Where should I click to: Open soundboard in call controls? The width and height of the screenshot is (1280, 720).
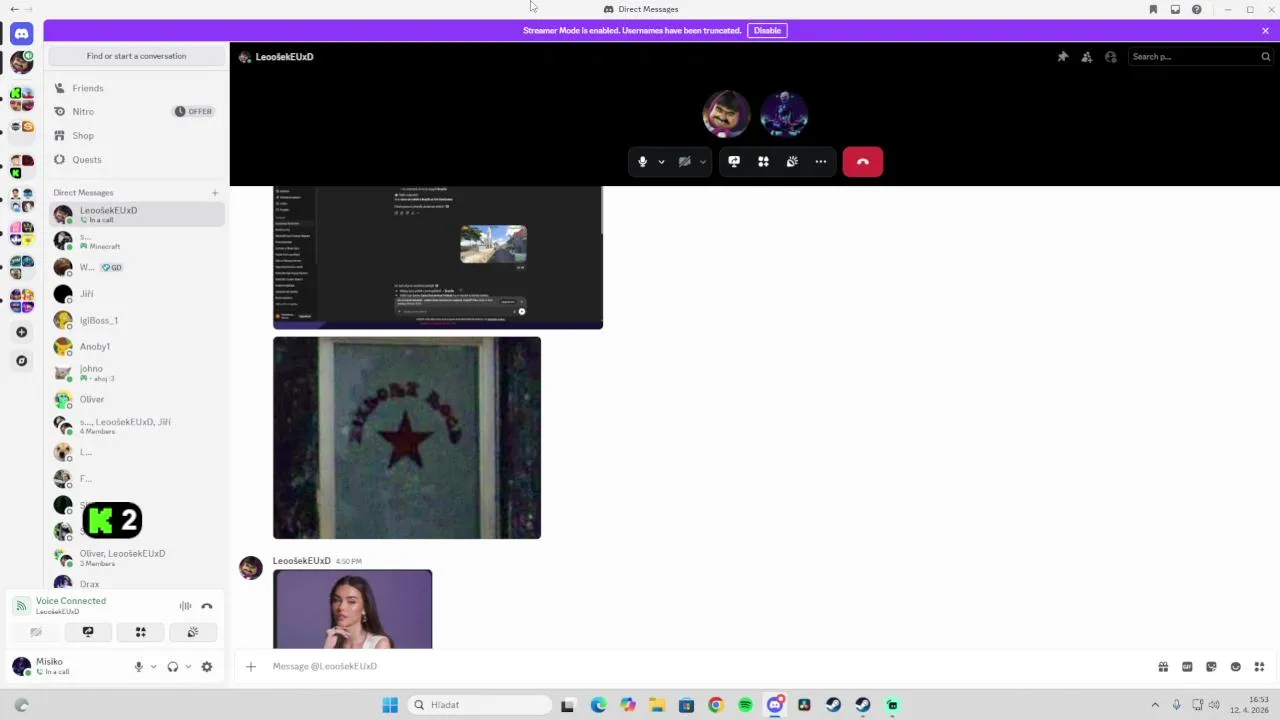click(792, 162)
